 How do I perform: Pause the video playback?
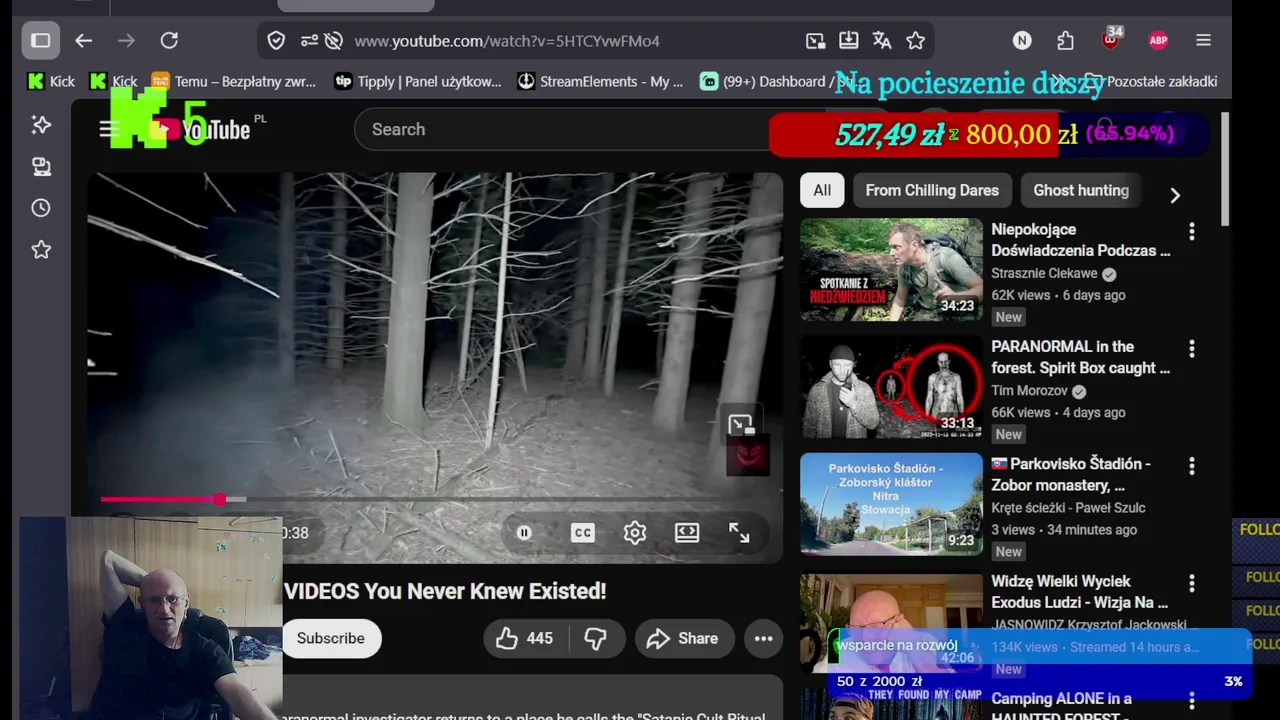point(524,533)
